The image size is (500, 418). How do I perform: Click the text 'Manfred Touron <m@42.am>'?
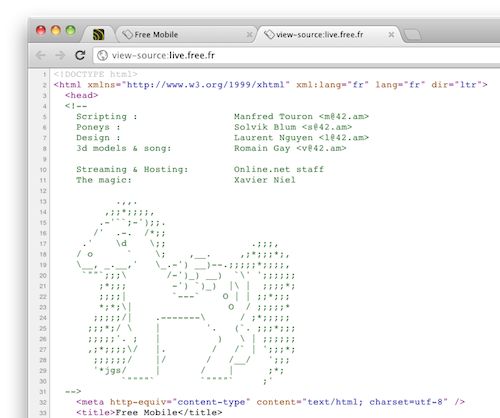point(301,117)
